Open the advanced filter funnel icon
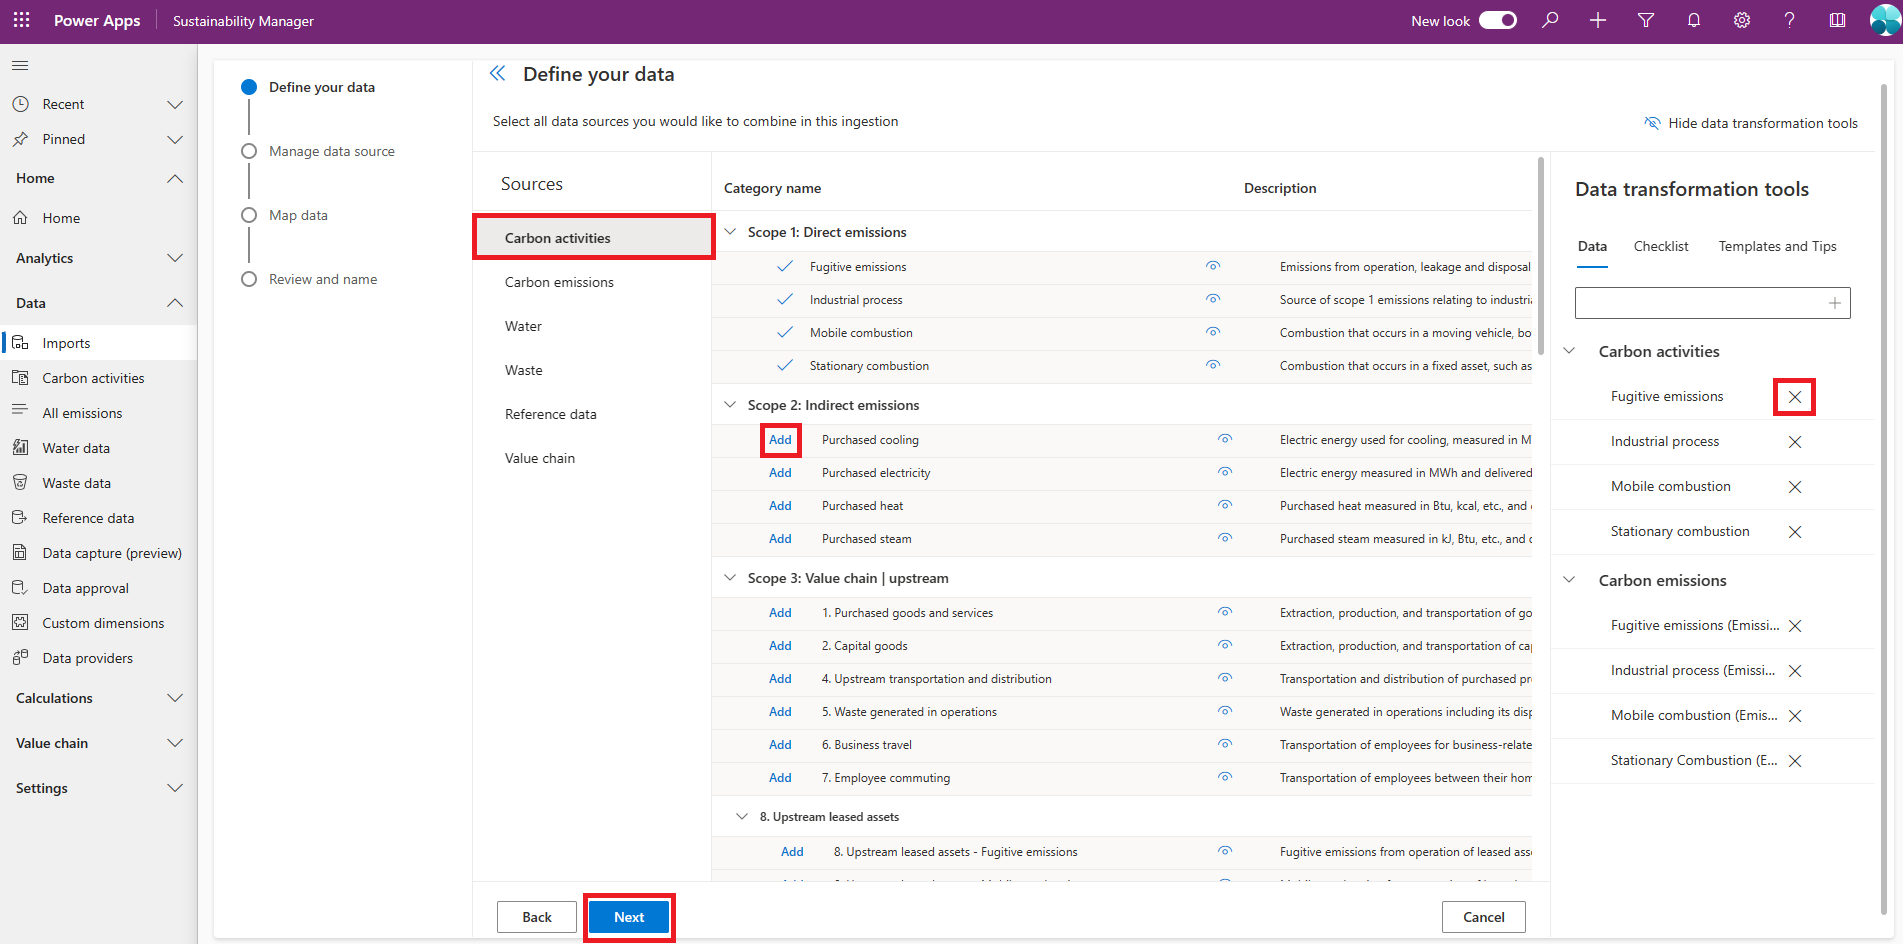The image size is (1903, 944). (1646, 20)
